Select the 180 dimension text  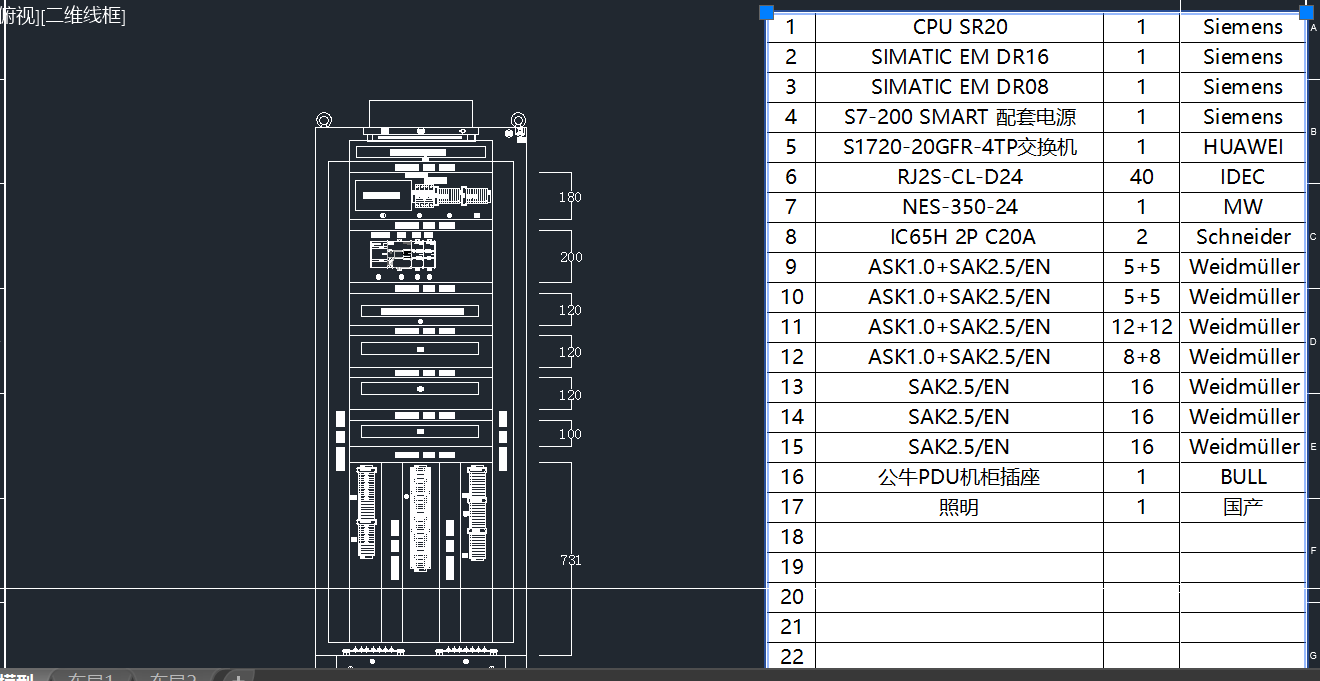click(x=570, y=197)
